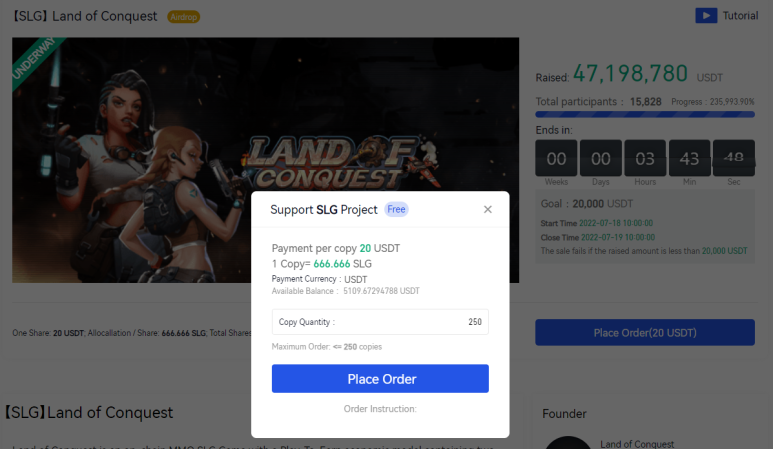773x449 pixels.
Task: Click the founder avatar image
Action: click(x=567, y=443)
